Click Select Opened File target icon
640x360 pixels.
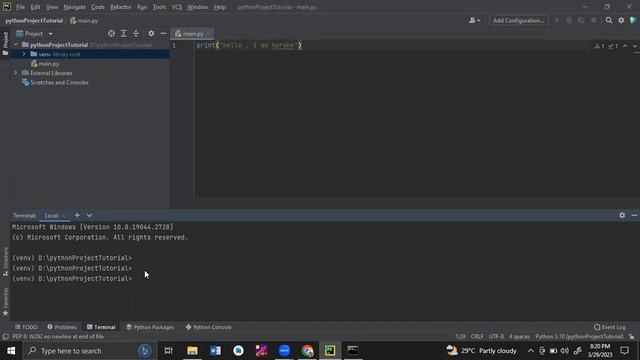(111, 33)
